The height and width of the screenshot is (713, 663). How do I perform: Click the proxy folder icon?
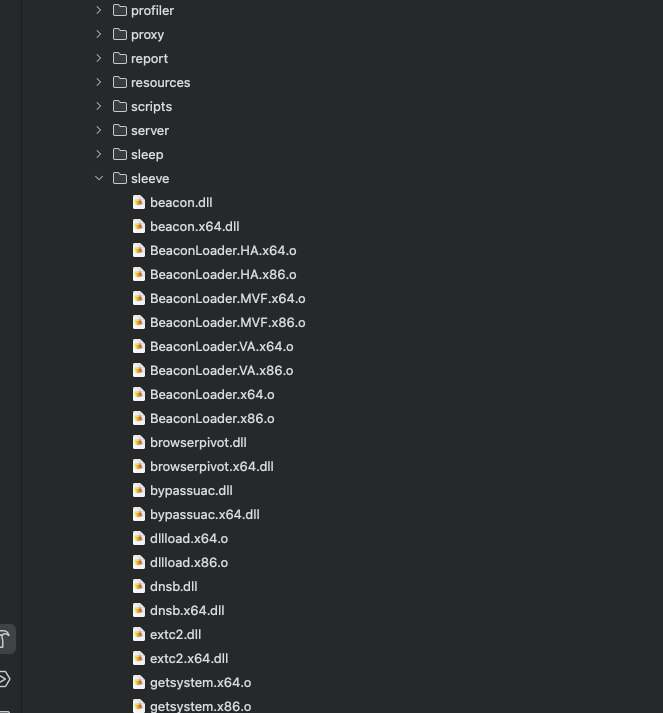[120, 34]
